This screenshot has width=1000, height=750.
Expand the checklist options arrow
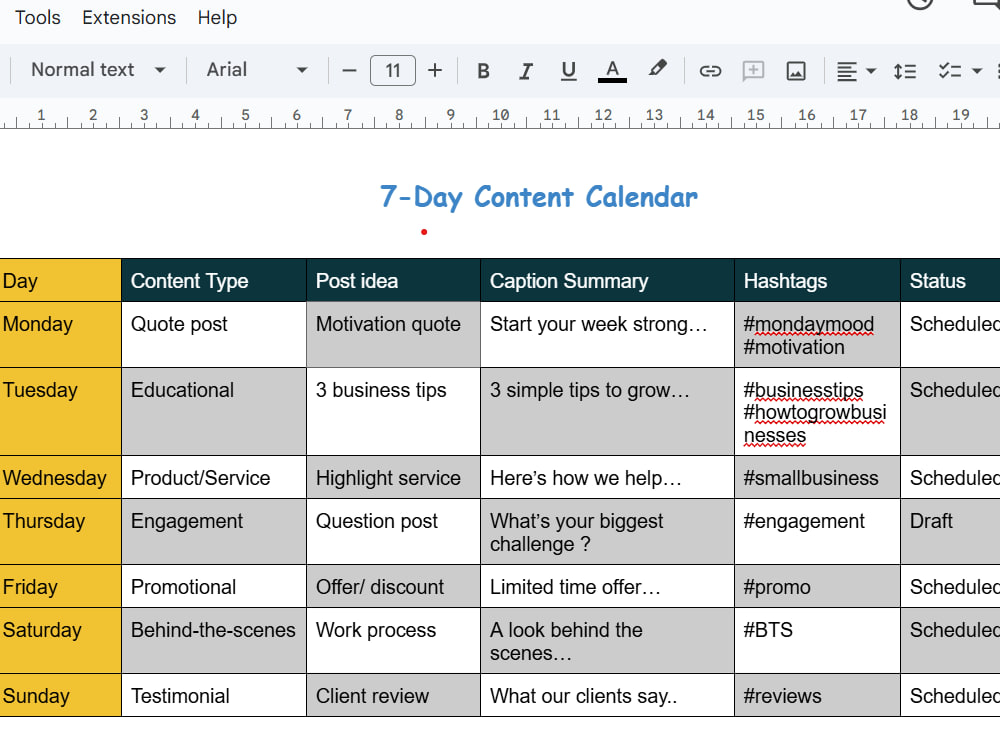(x=976, y=71)
